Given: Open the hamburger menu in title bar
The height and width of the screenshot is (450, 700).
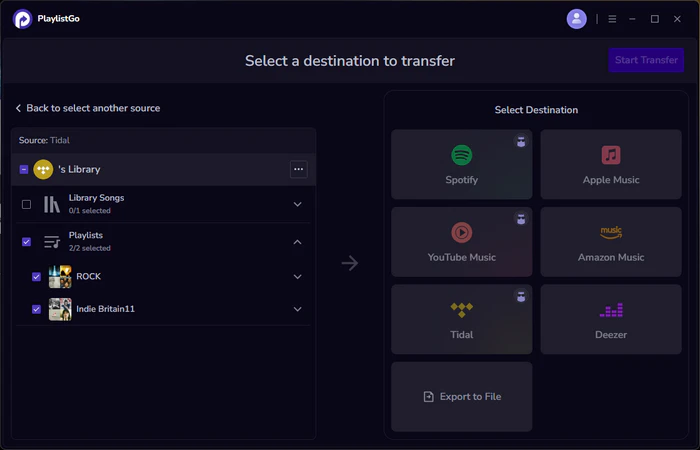Looking at the screenshot, I should pyautogui.click(x=612, y=19).
